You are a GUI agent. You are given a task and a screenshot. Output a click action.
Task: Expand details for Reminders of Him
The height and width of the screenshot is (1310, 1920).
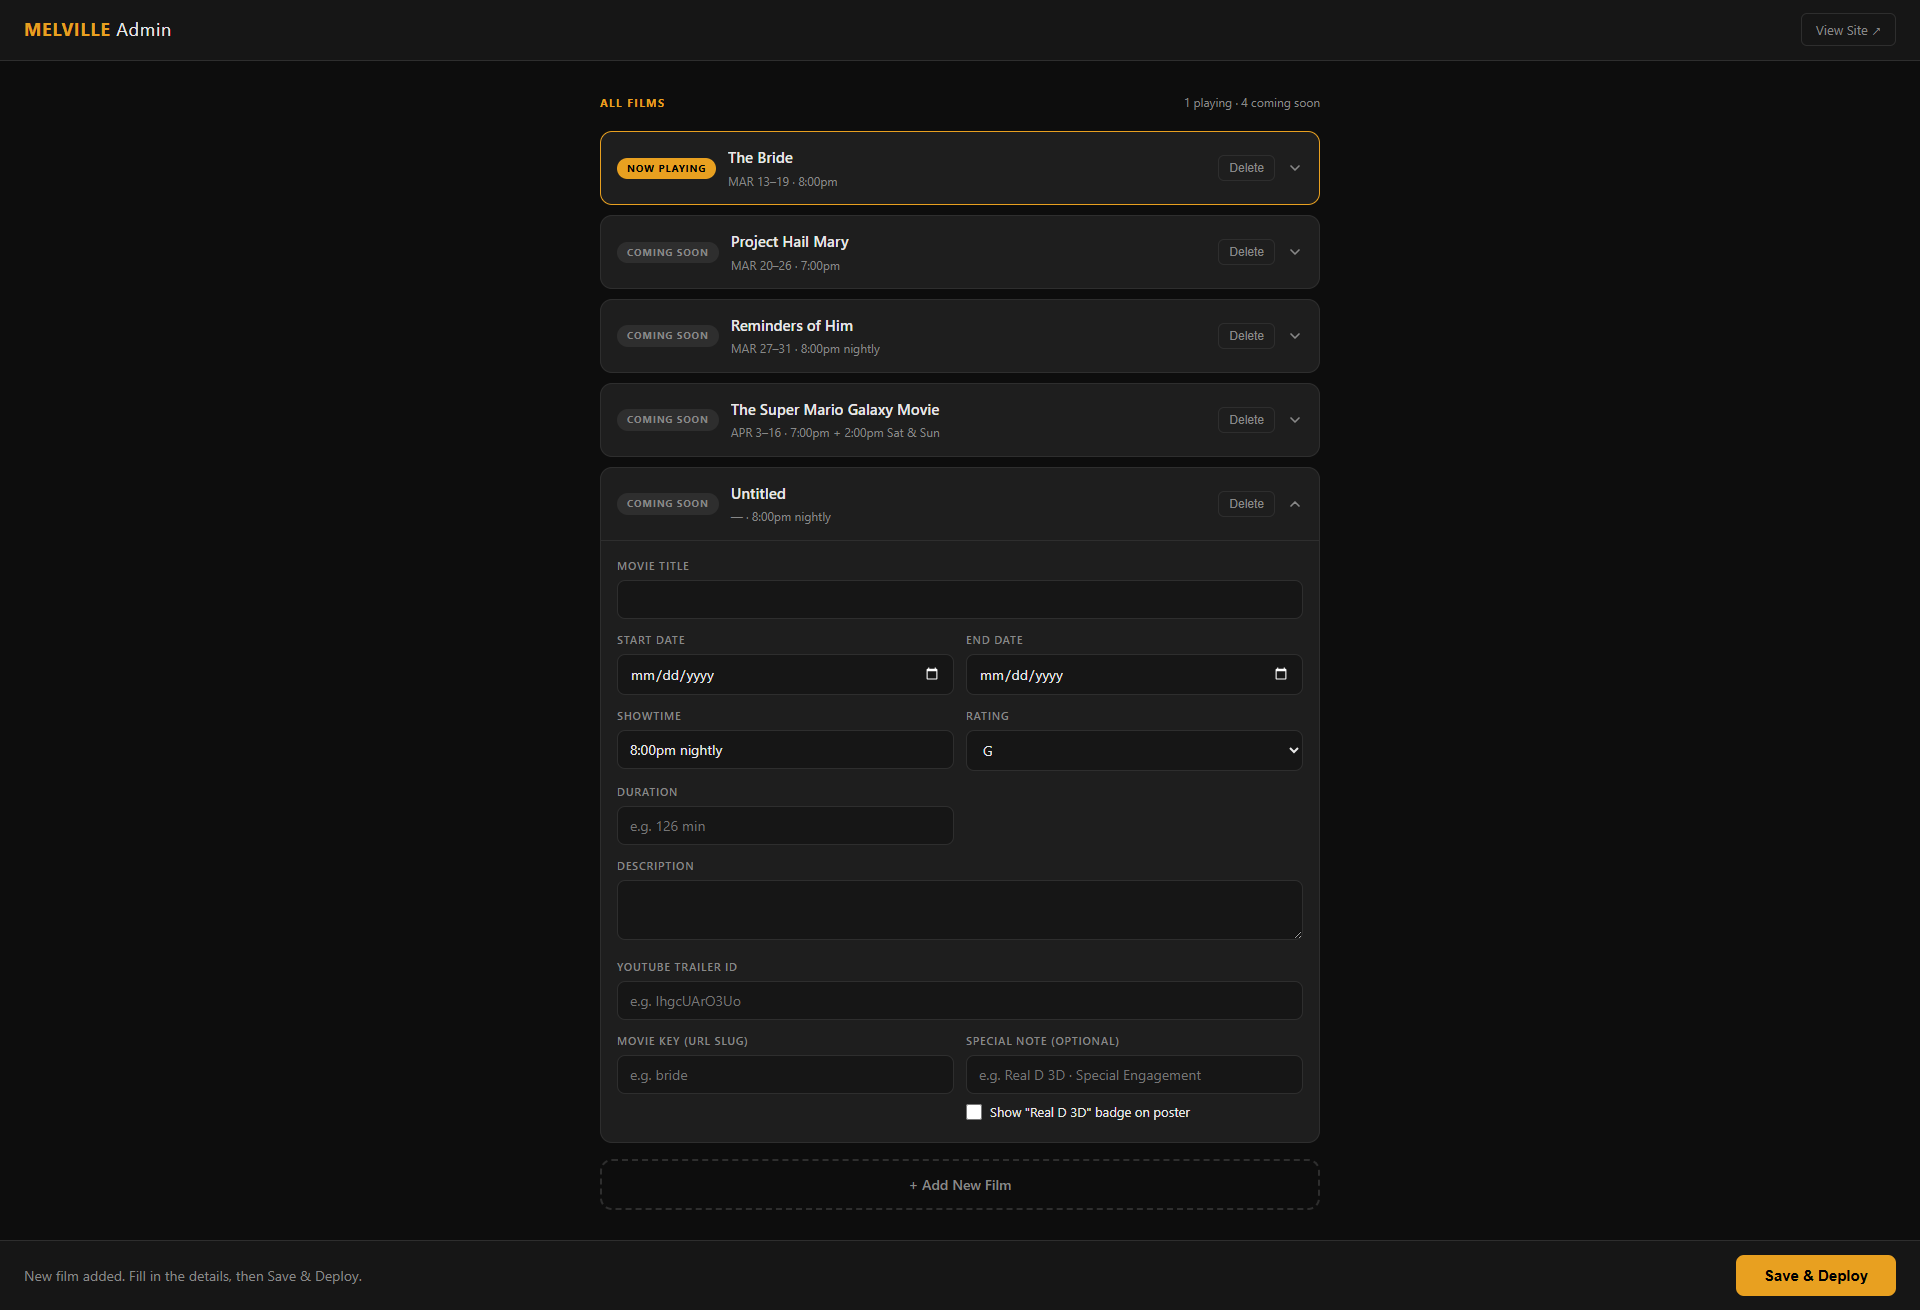point(1295,335)
